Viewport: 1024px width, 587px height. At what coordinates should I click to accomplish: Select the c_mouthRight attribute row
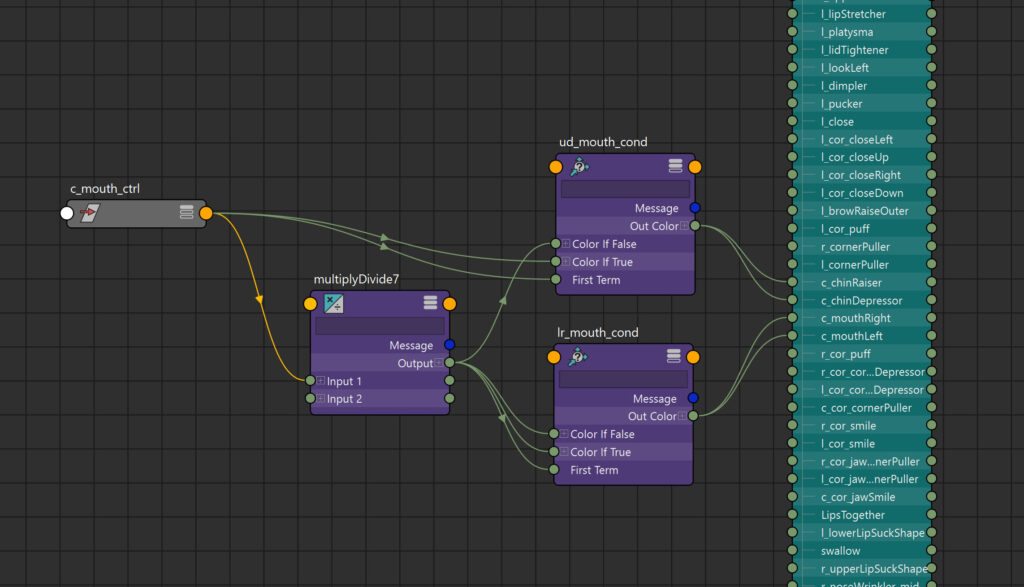862,318
